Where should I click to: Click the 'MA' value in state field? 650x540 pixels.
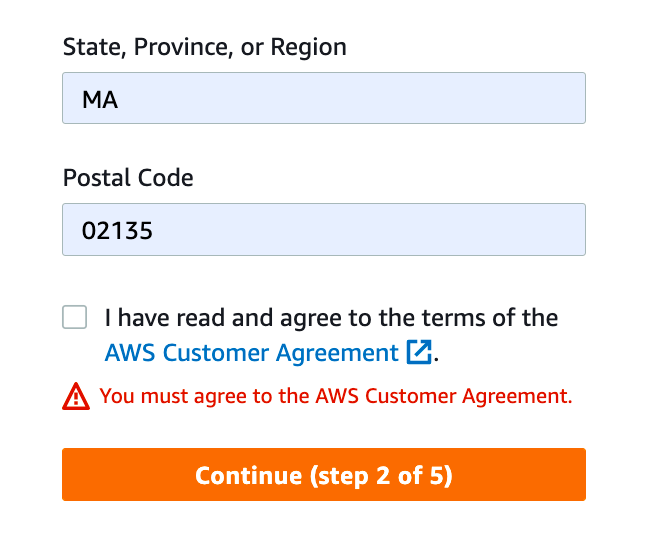point(101,100)
